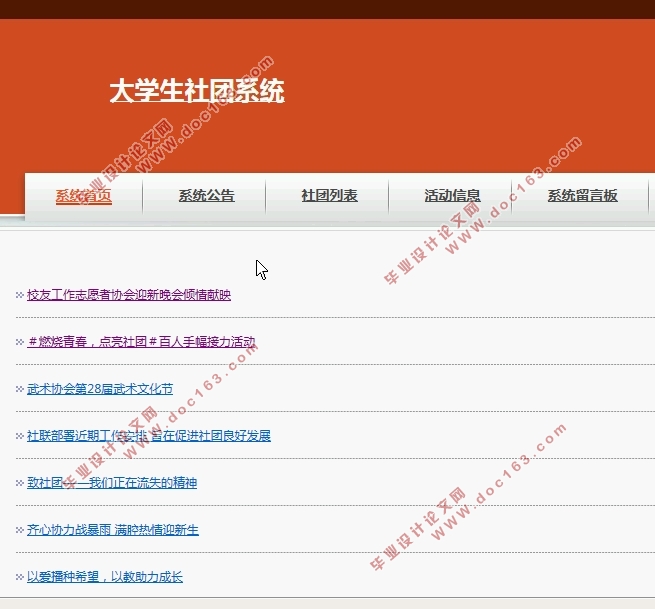Open 致社团——我们正在流失的精神 link
This screenshot has height=609, width=655.
point(112,483)
